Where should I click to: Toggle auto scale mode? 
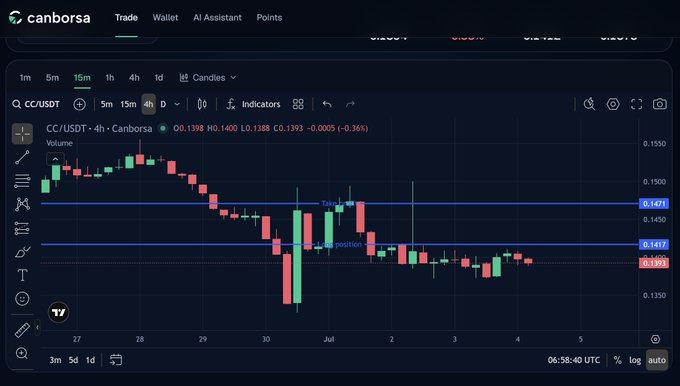point(657,360)
